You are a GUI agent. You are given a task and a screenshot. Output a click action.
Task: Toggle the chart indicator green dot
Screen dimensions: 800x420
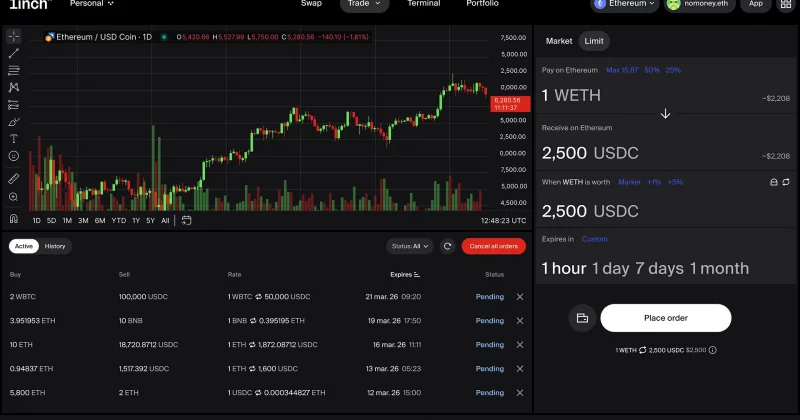(164, 37)
